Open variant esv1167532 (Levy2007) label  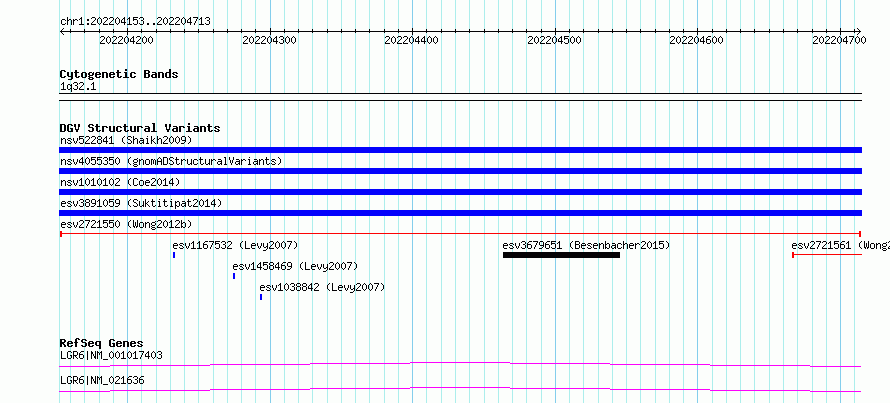tap(235, 245)
